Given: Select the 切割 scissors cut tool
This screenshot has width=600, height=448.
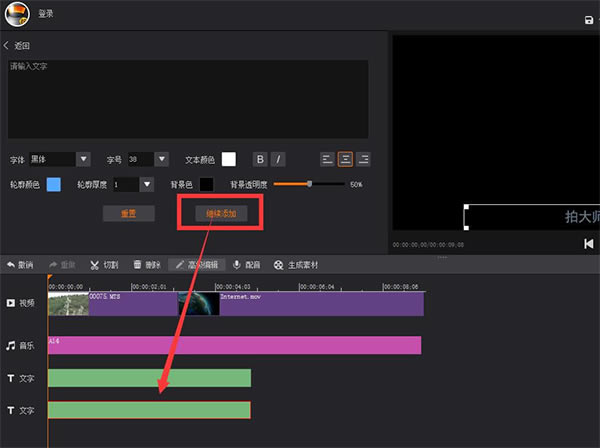Looking at the screenshot, I should tap(95, 265).
